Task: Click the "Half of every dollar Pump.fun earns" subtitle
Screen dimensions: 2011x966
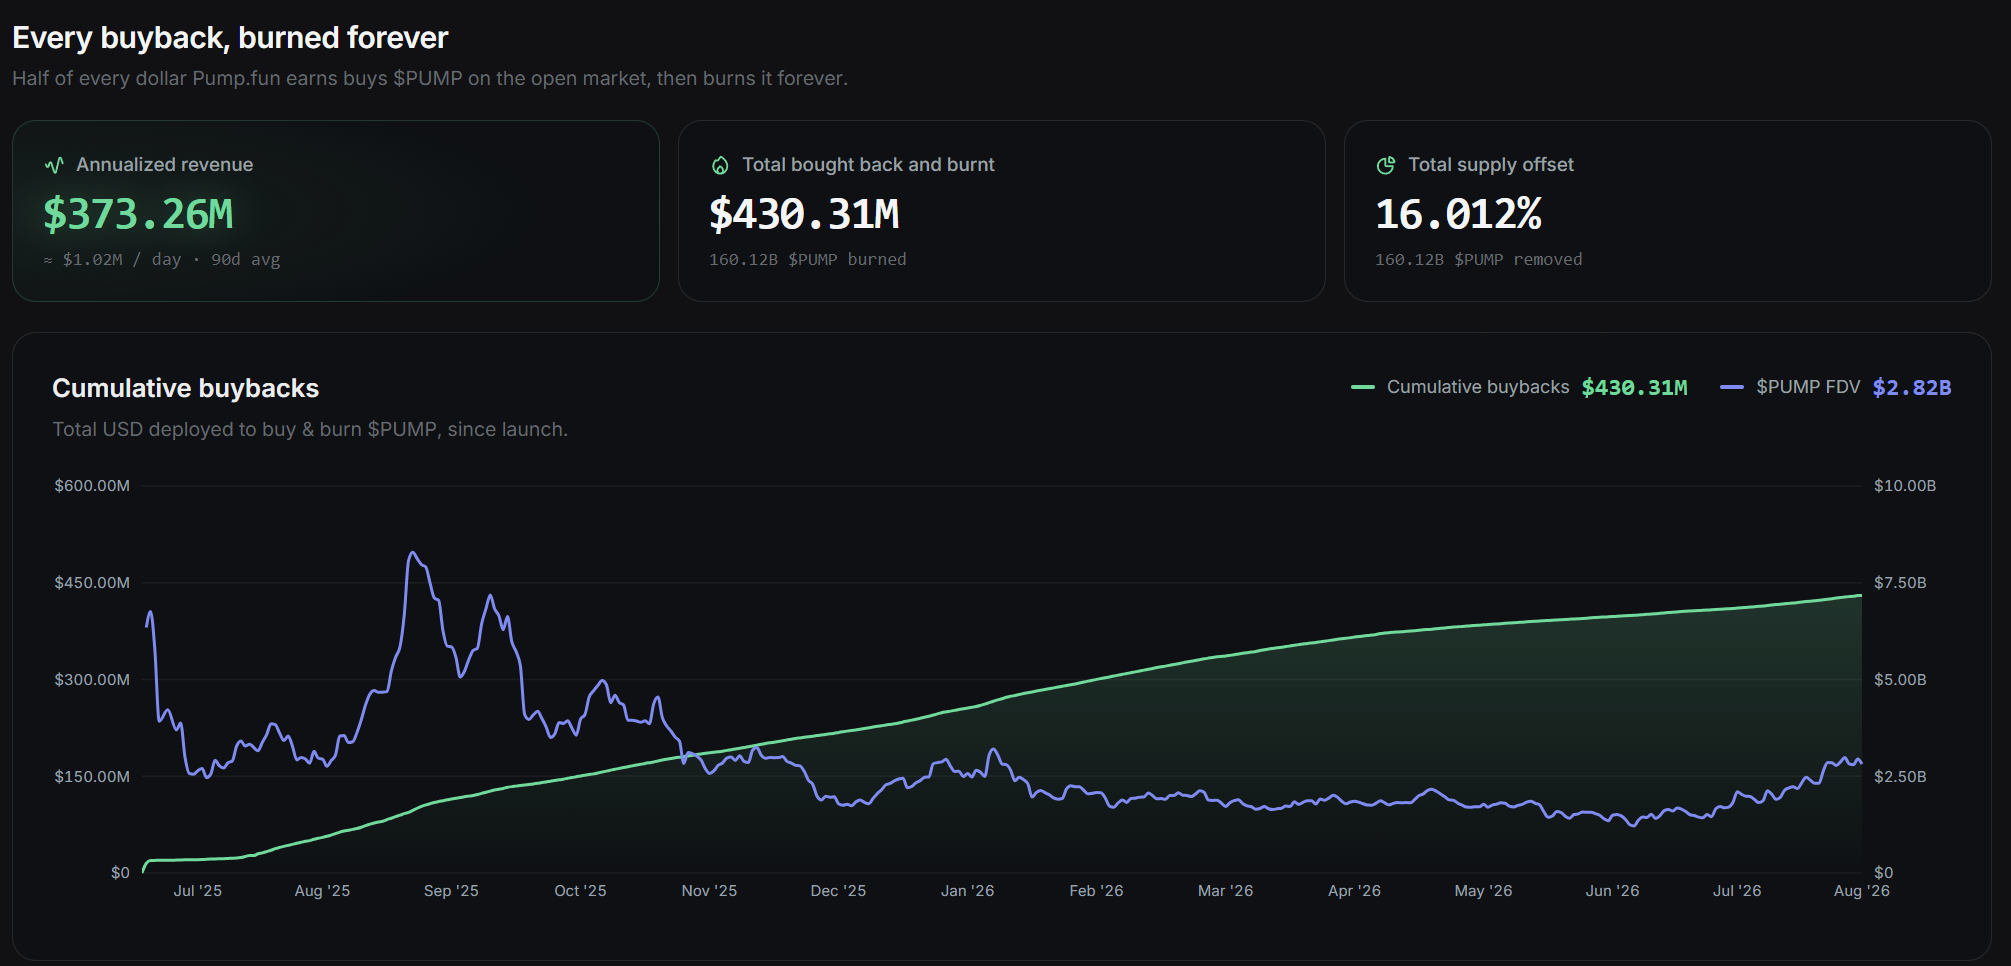Action: coord(430,78)
